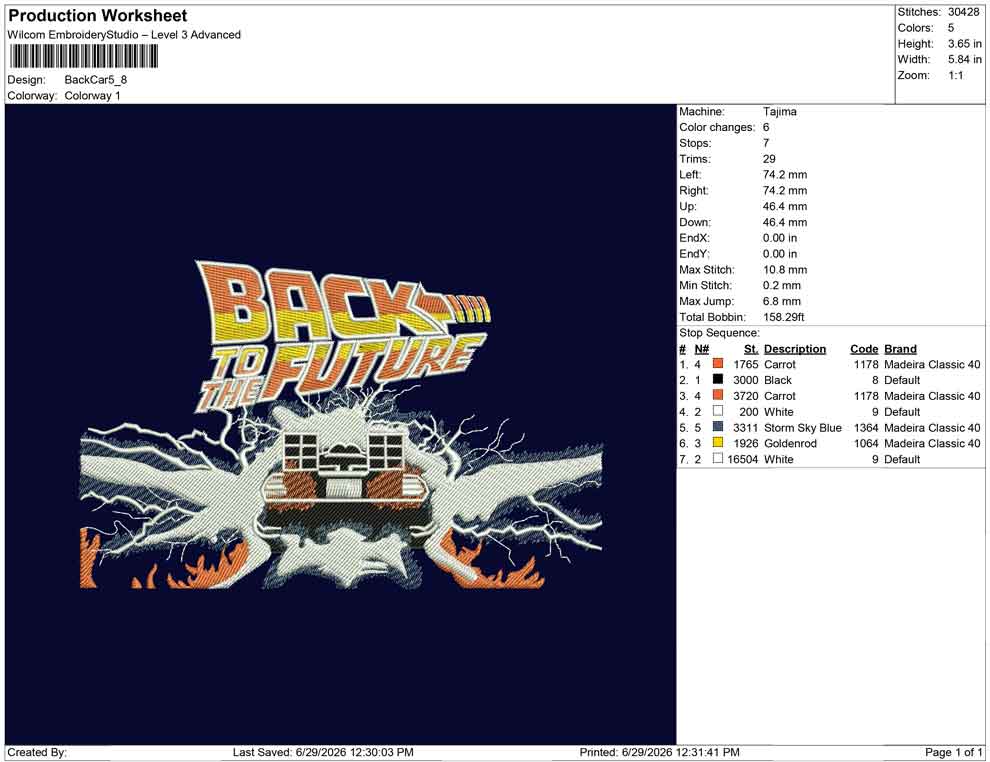Click the Back to the Future design preview

pyautogui.click(x=341, y=424)
